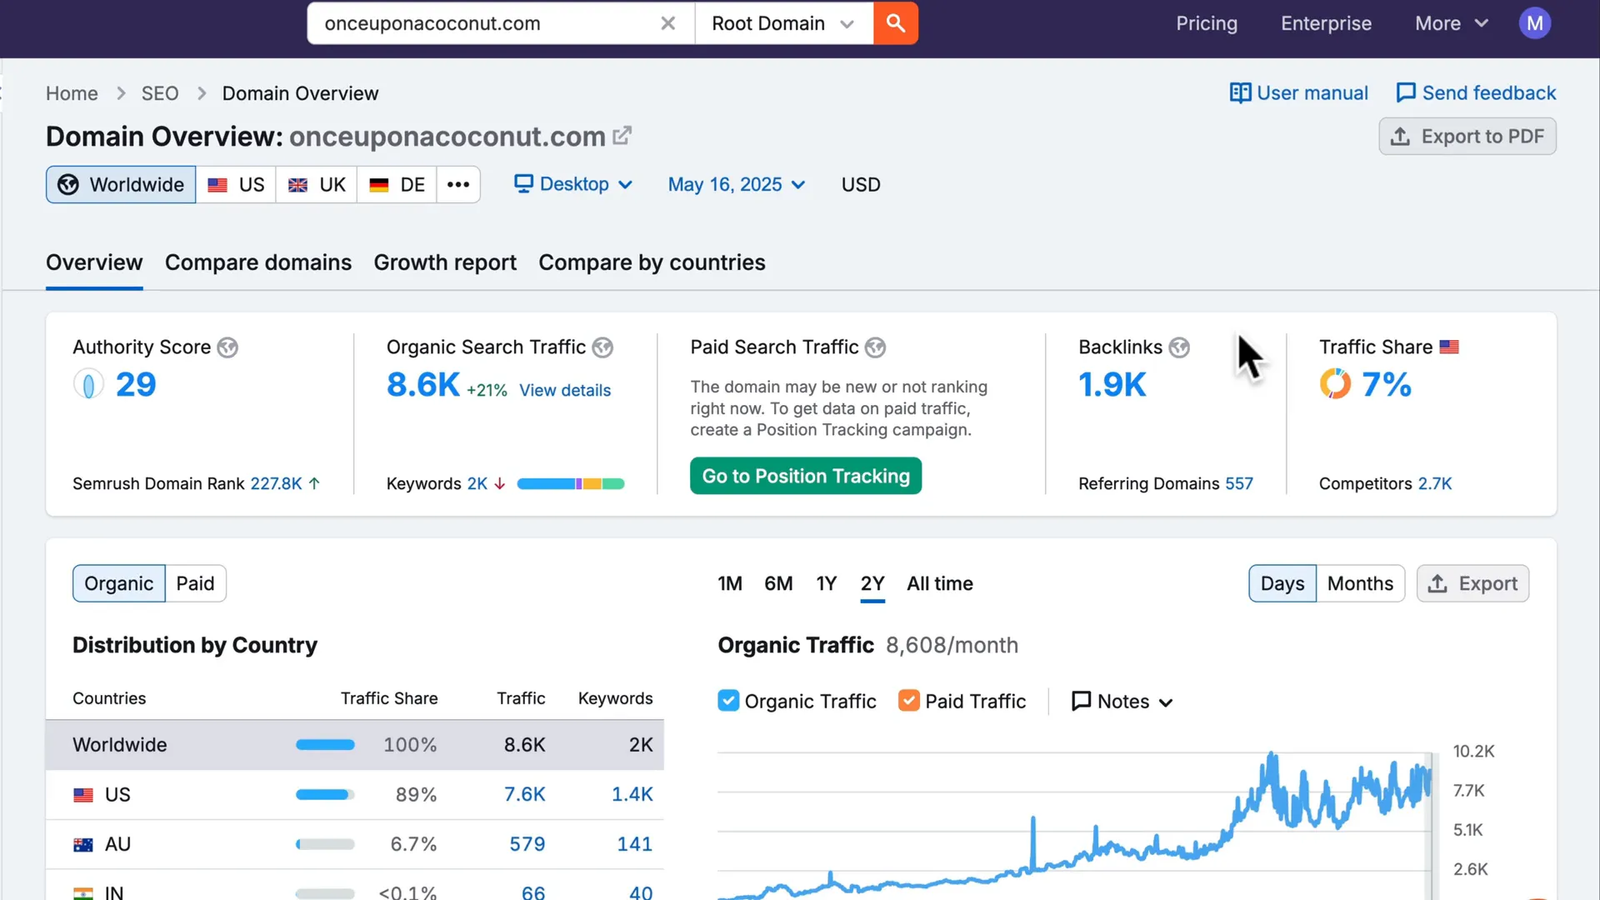Click the US flag in country table
Image resolution: width=1600 pixels, height=900 pixels.
pyautogui.click(x=83, y=795)
